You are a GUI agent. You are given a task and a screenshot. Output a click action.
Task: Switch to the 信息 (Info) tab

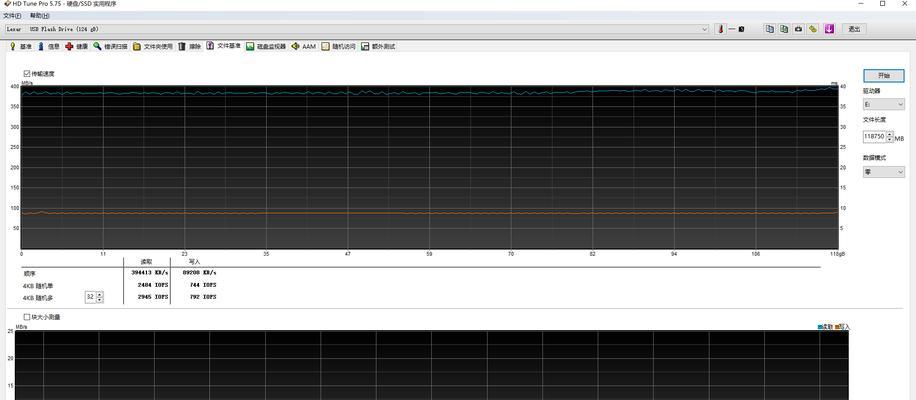pyautogui.click(x=49, y=46)
